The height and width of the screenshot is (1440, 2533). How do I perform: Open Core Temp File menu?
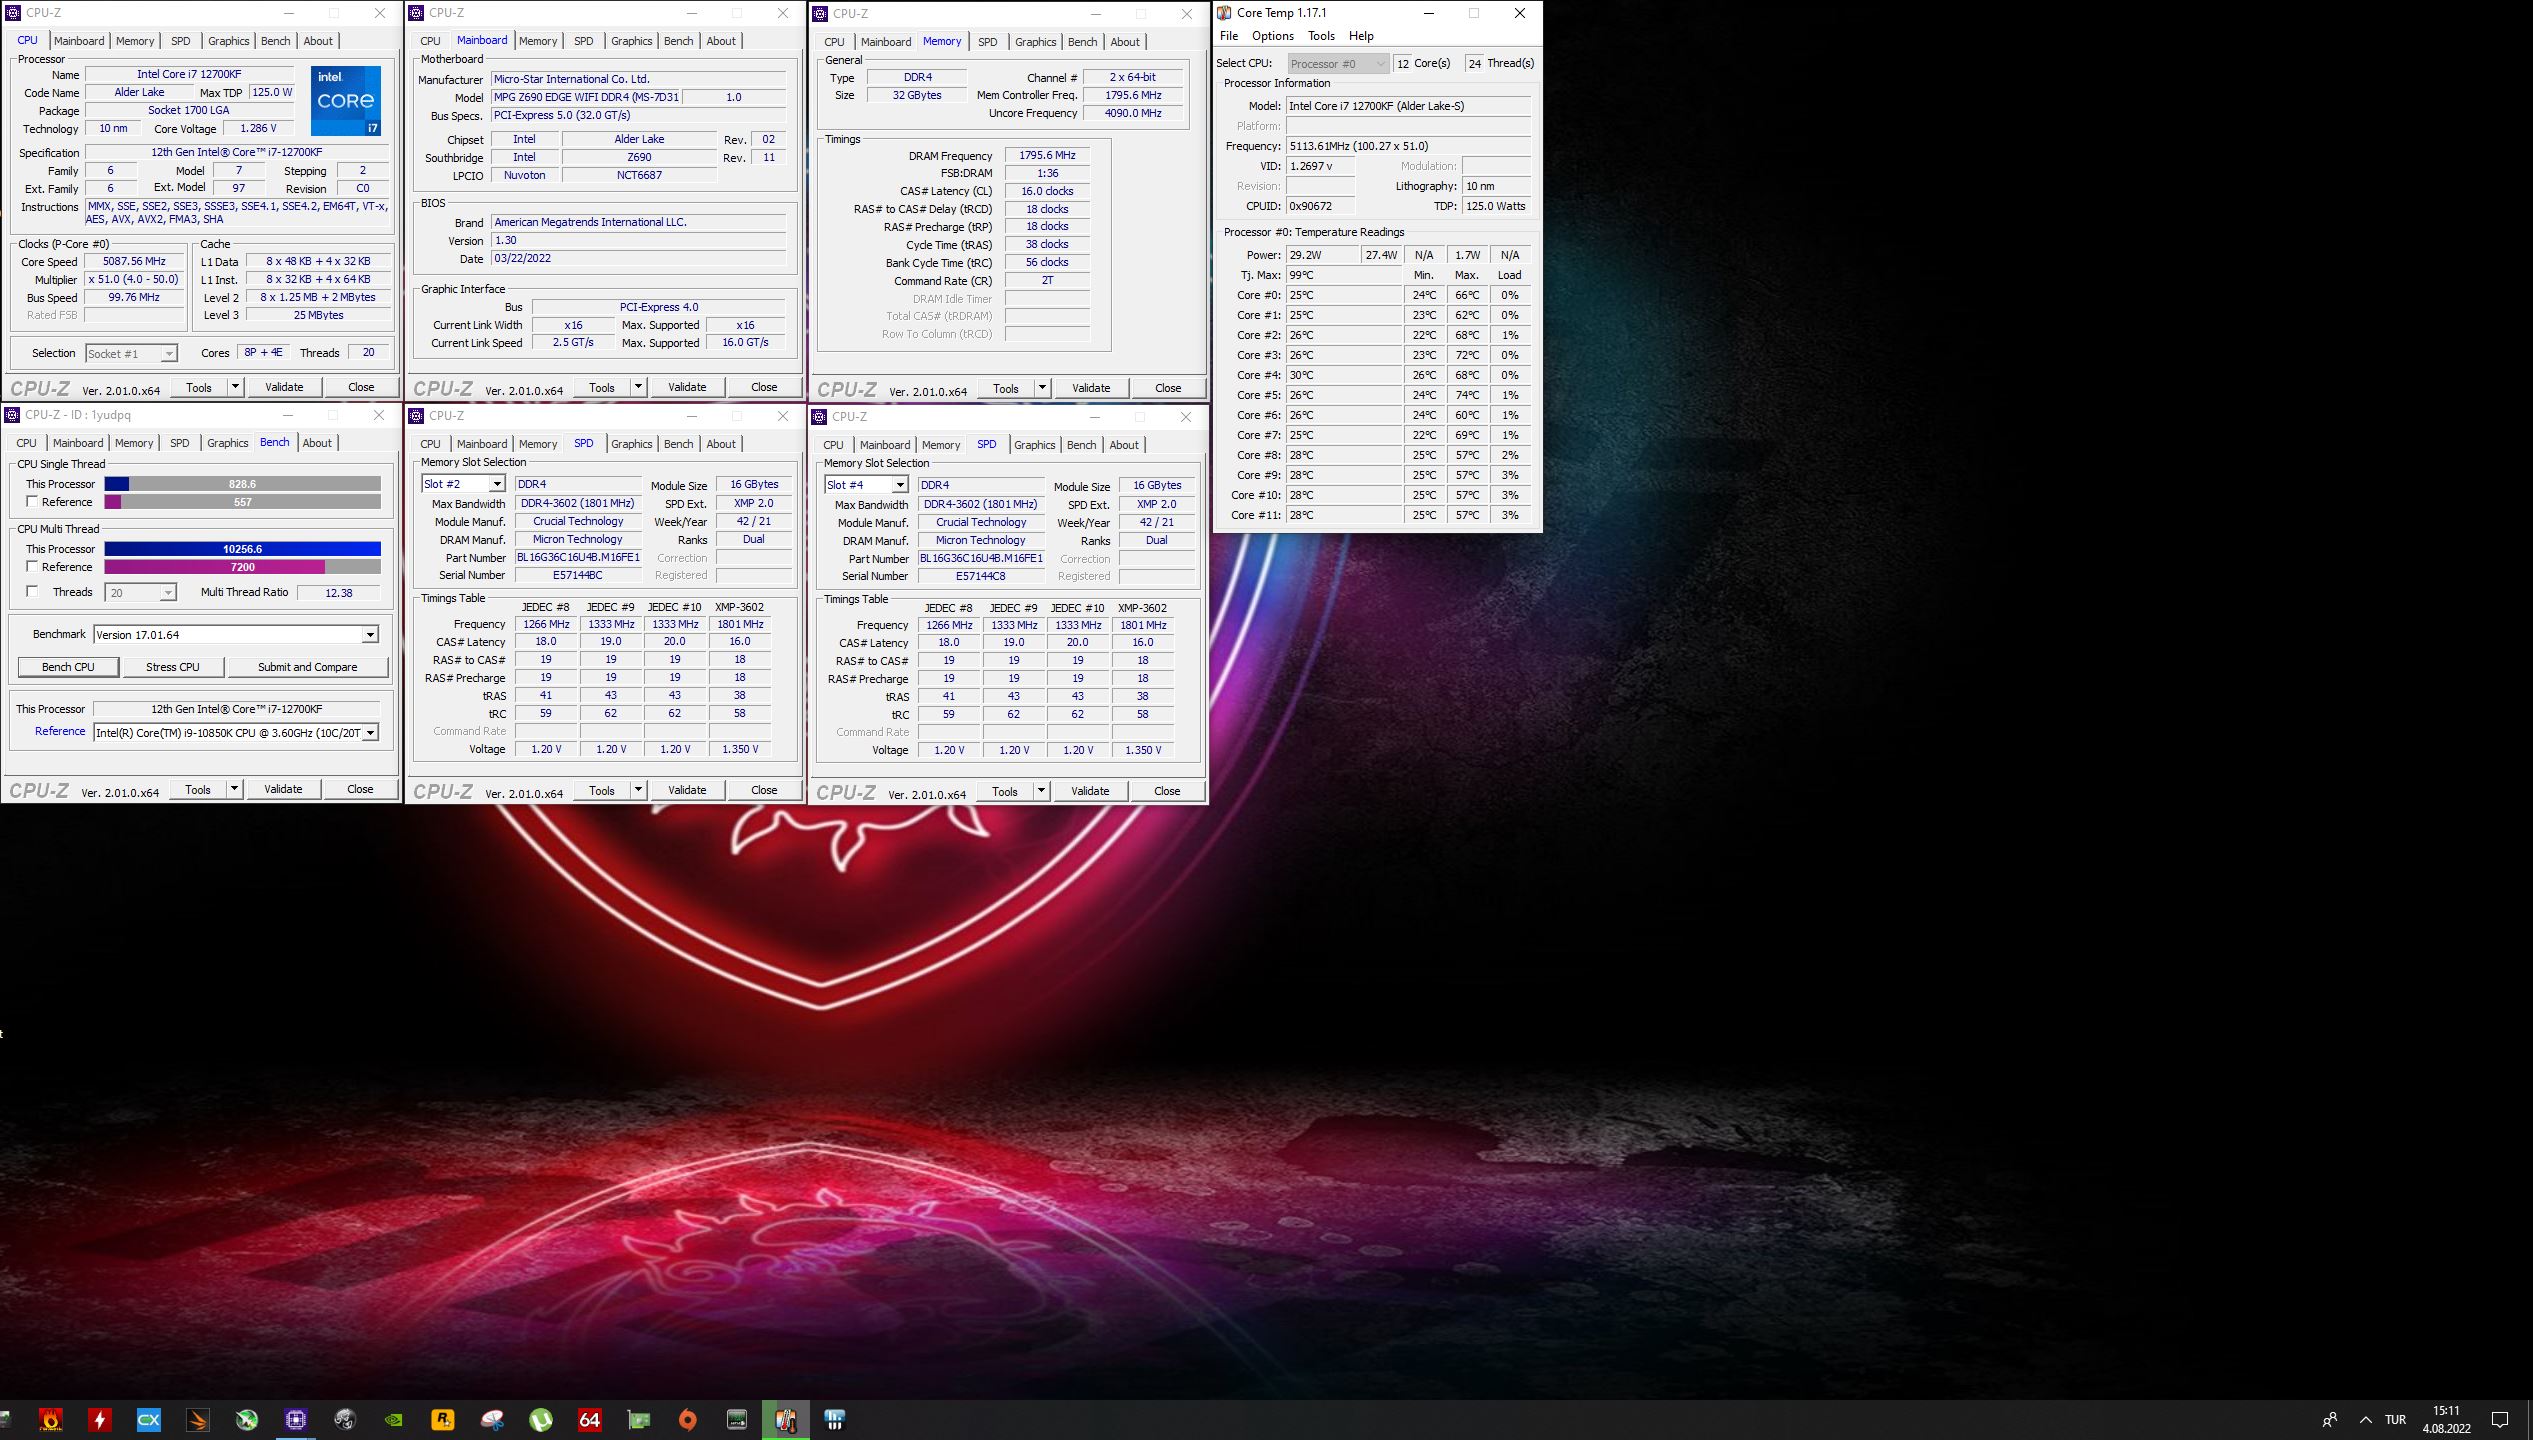[x=1229, y=36]
